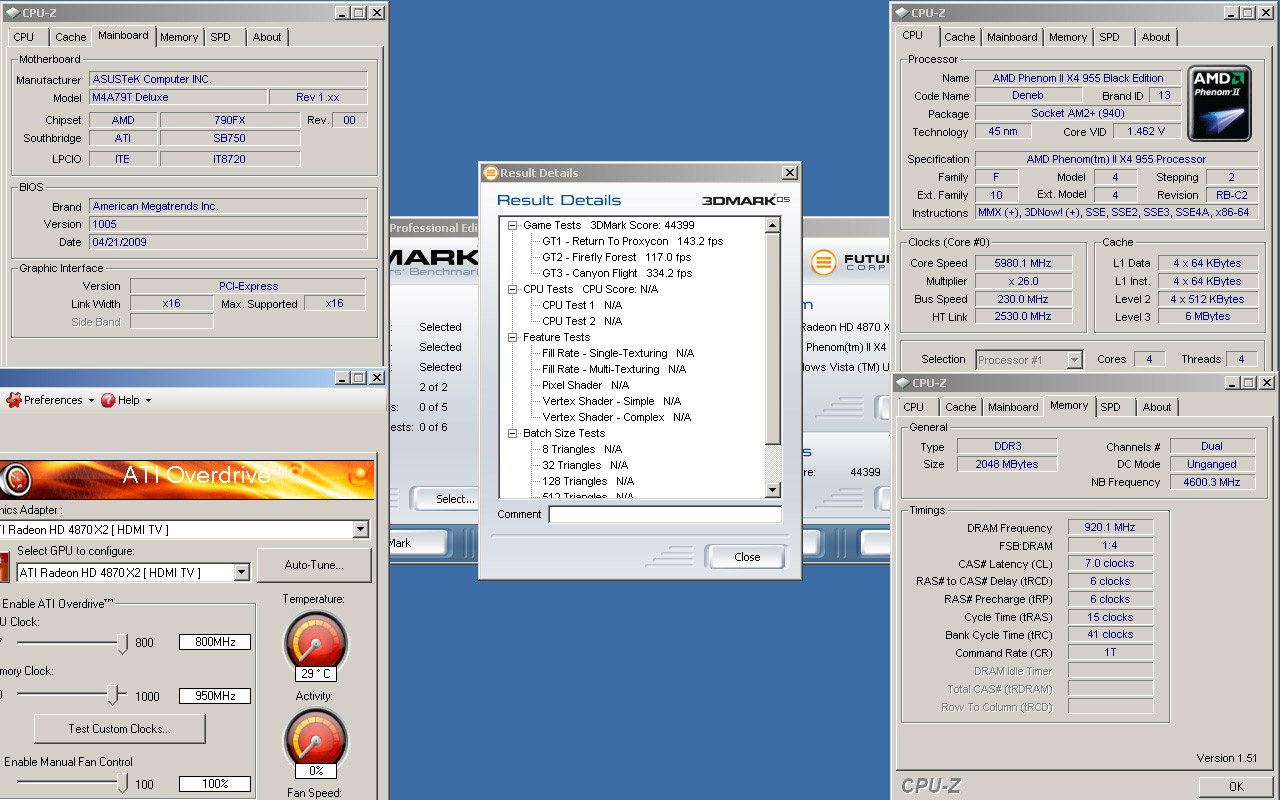Click NB Frequency value 4600.3 MHz
This screenshot has height=800, width=1280.
[x=1214, y=482]
